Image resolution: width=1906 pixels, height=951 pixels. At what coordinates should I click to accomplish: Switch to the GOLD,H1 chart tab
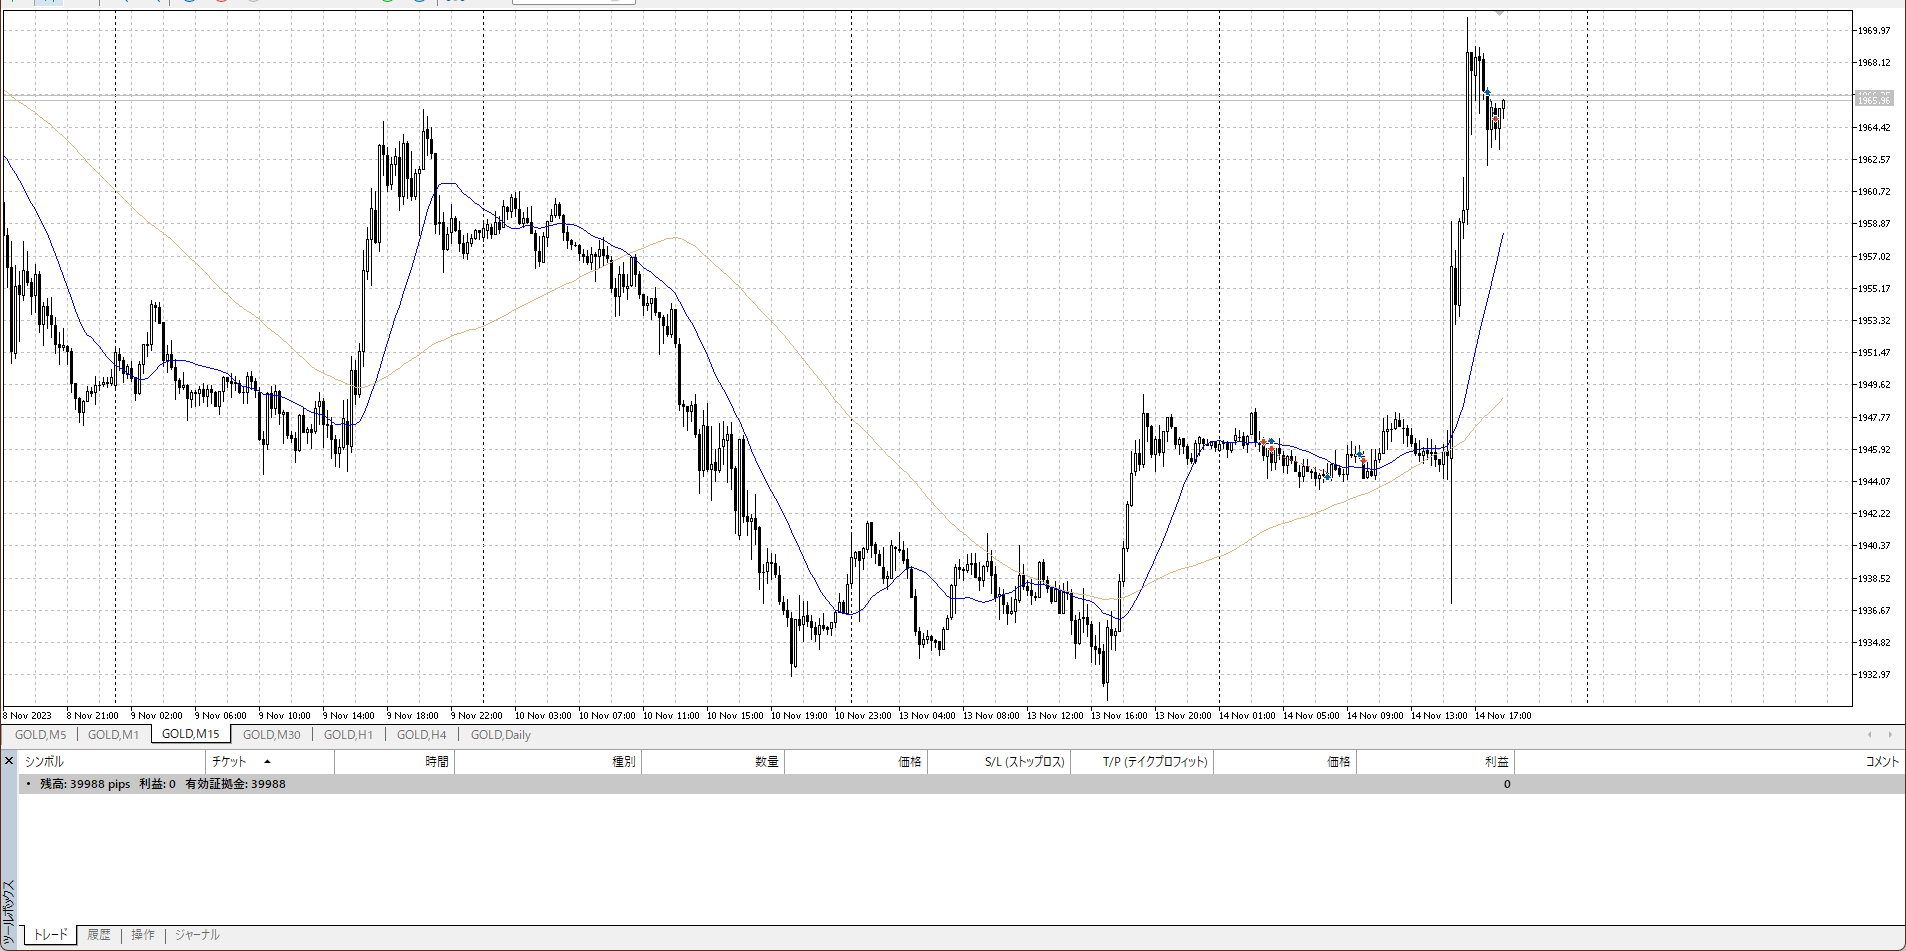tap(348, 735)
